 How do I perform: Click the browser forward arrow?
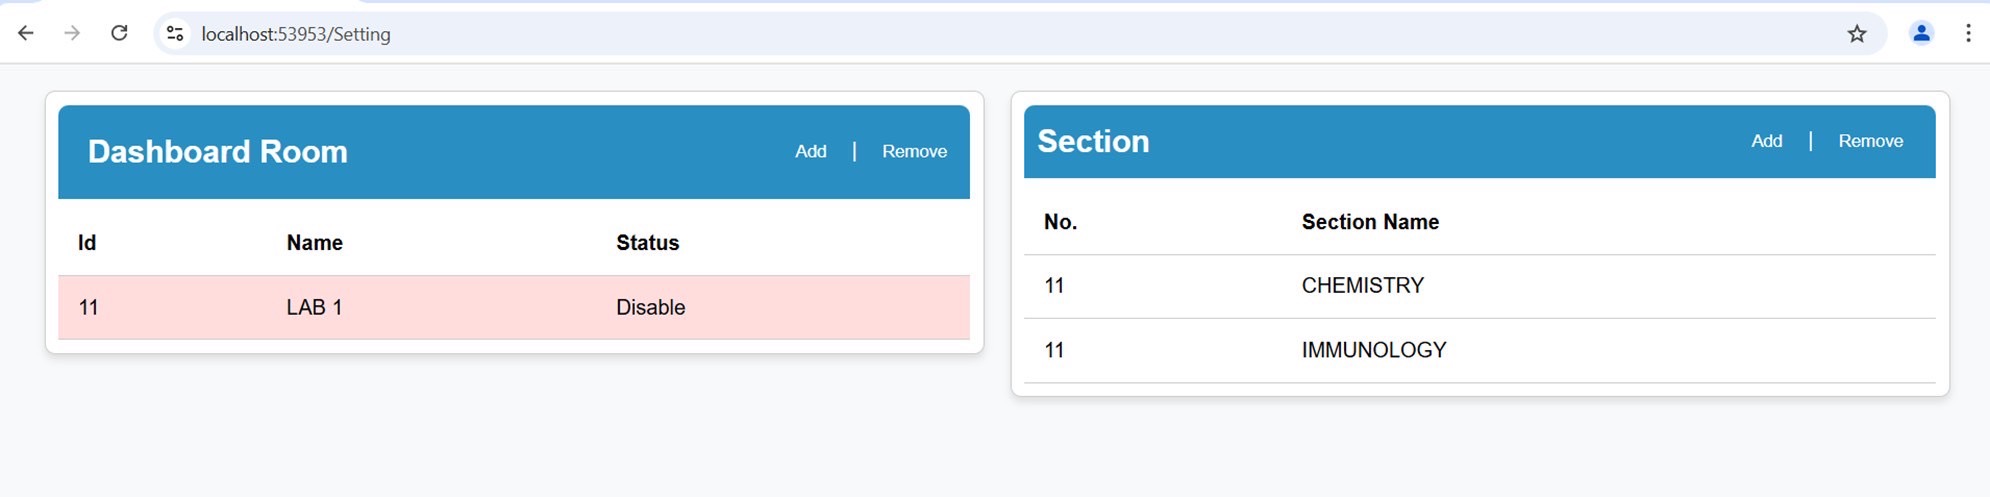coord(72,33)
